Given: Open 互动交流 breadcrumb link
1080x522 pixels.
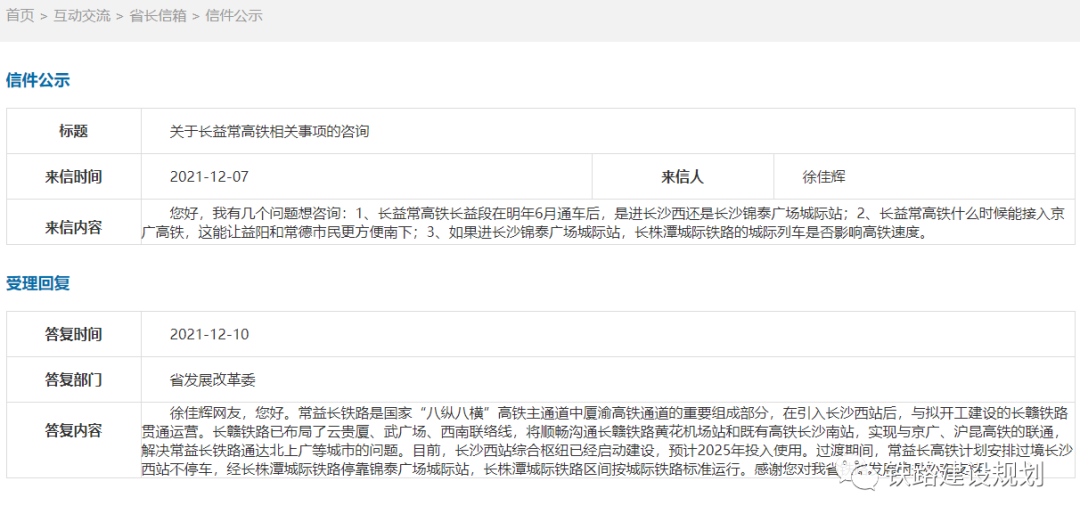Looking at the screenshot, I should pyautogui.click(x=82, y=16).
